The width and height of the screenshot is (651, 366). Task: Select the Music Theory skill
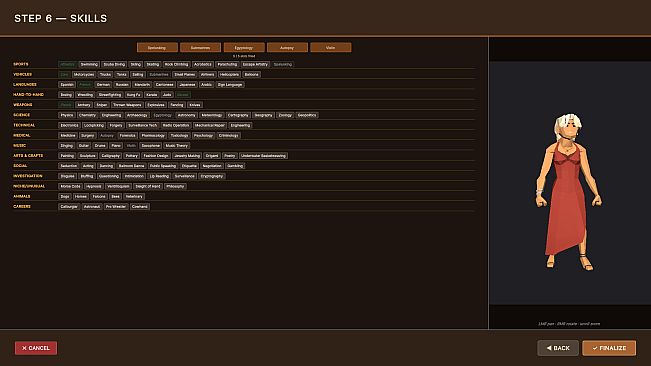176,146
